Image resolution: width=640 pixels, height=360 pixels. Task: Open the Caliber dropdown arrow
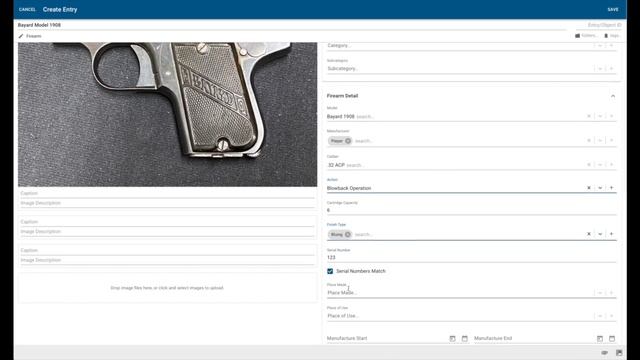[x=600, y=165]
